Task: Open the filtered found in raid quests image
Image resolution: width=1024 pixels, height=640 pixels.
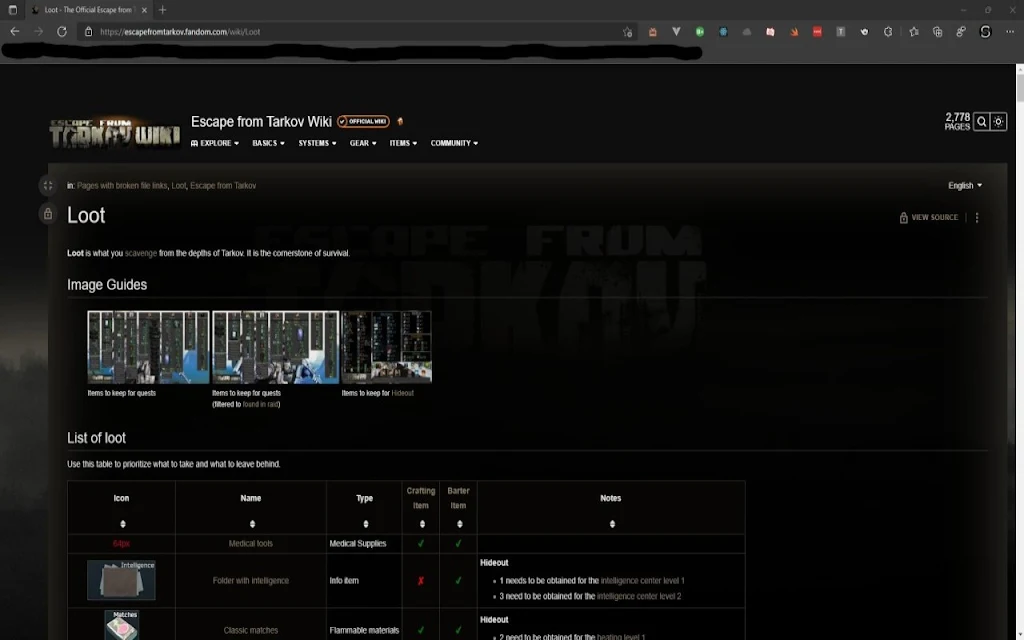Action: 276,347
